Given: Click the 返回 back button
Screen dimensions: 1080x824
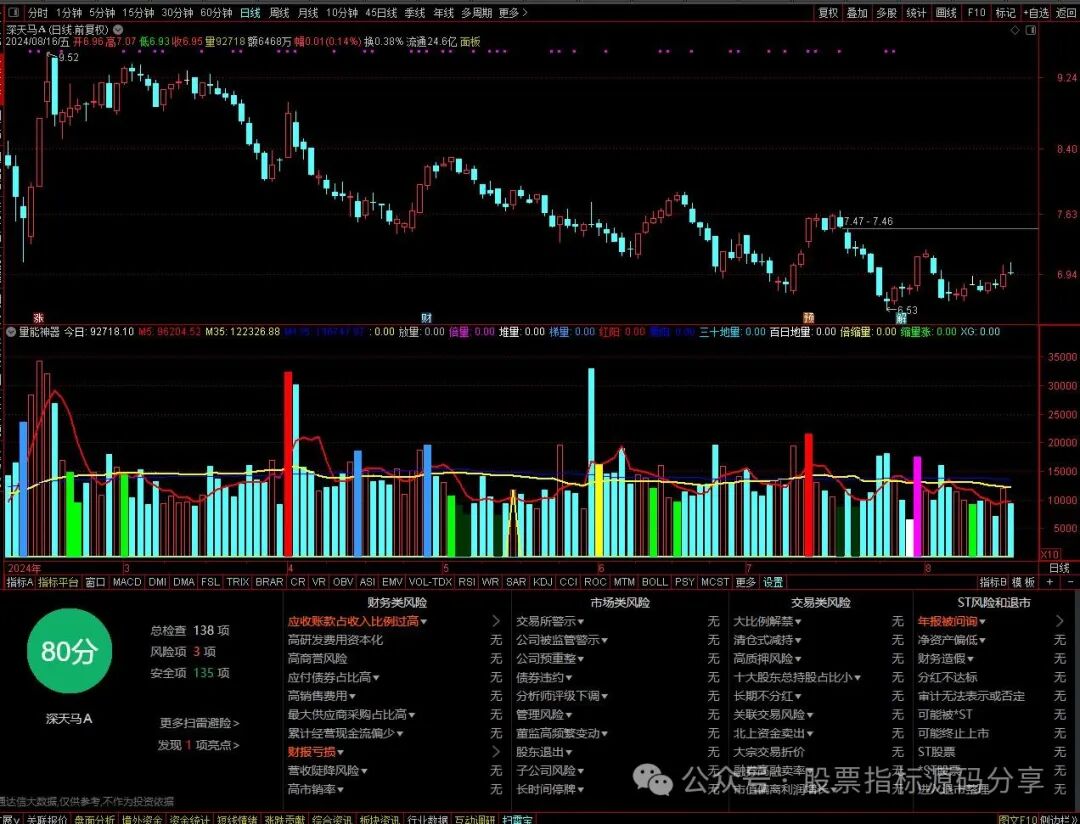Looking at the screenshot, I should [x=1066, y=12].
